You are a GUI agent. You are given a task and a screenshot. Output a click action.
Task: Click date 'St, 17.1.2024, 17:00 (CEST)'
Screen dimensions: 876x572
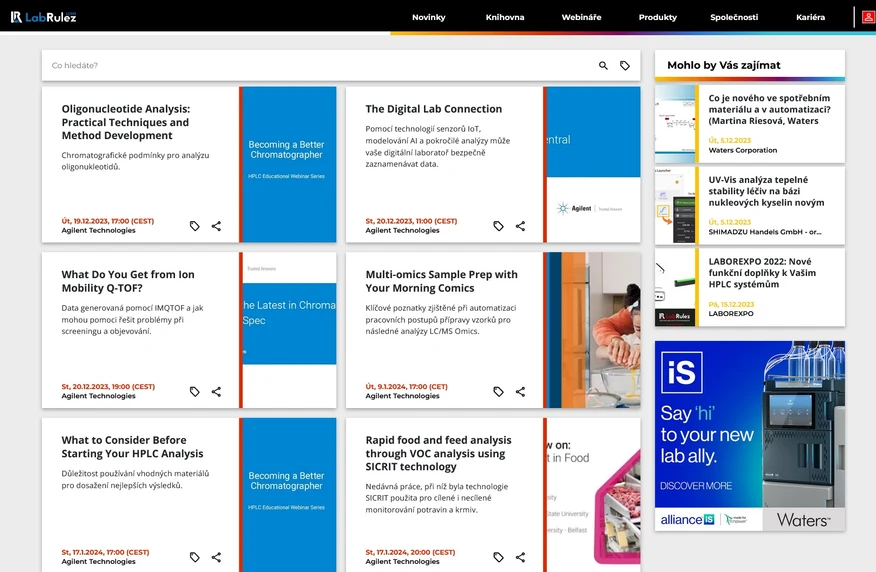coord(106,552)
